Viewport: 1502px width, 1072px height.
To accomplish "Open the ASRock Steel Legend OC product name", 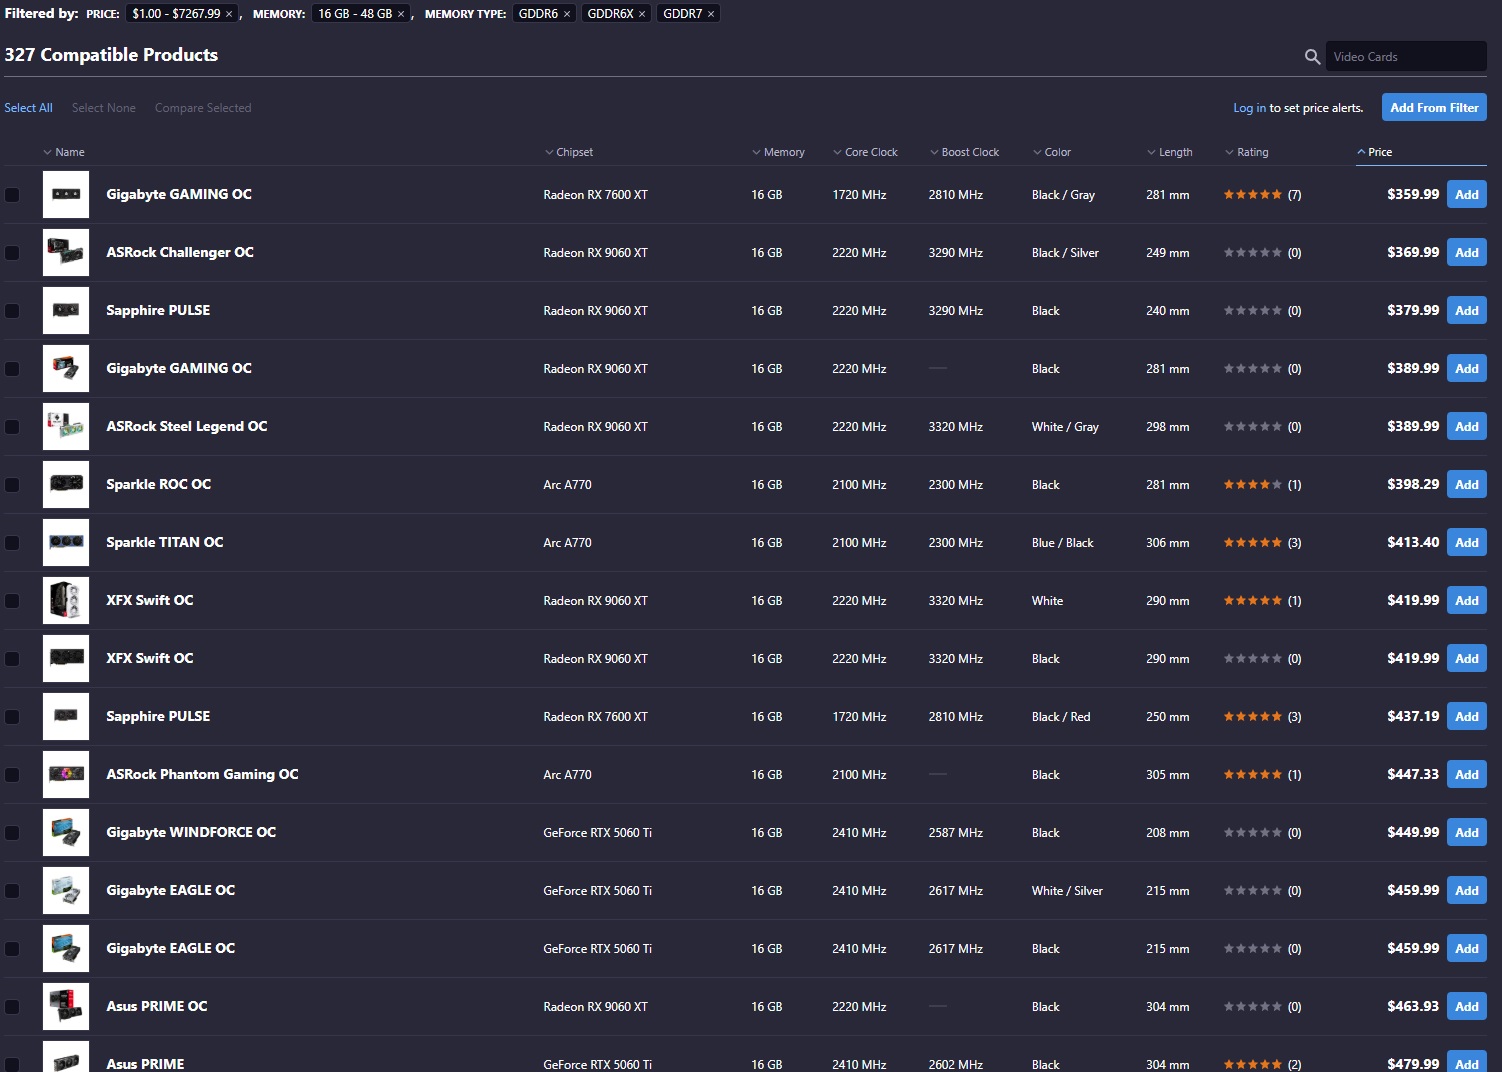I will tap(187, 427).
